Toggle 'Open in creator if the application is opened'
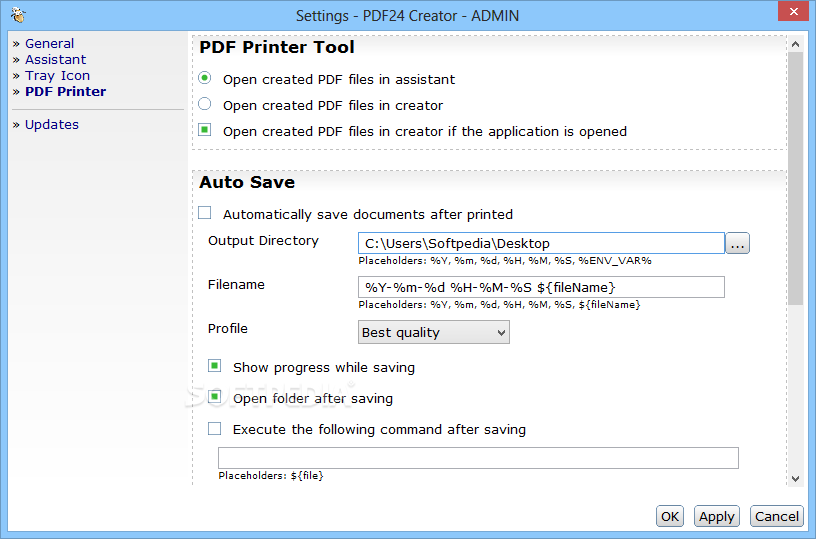Viewport: 816px width, 539px height. click(205, 130)
